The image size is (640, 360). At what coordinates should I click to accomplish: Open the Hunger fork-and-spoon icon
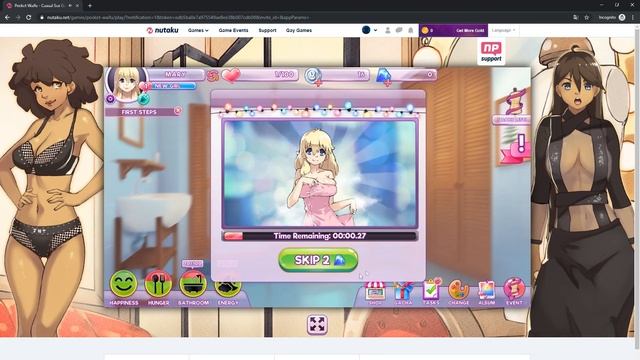coord(158,284)
